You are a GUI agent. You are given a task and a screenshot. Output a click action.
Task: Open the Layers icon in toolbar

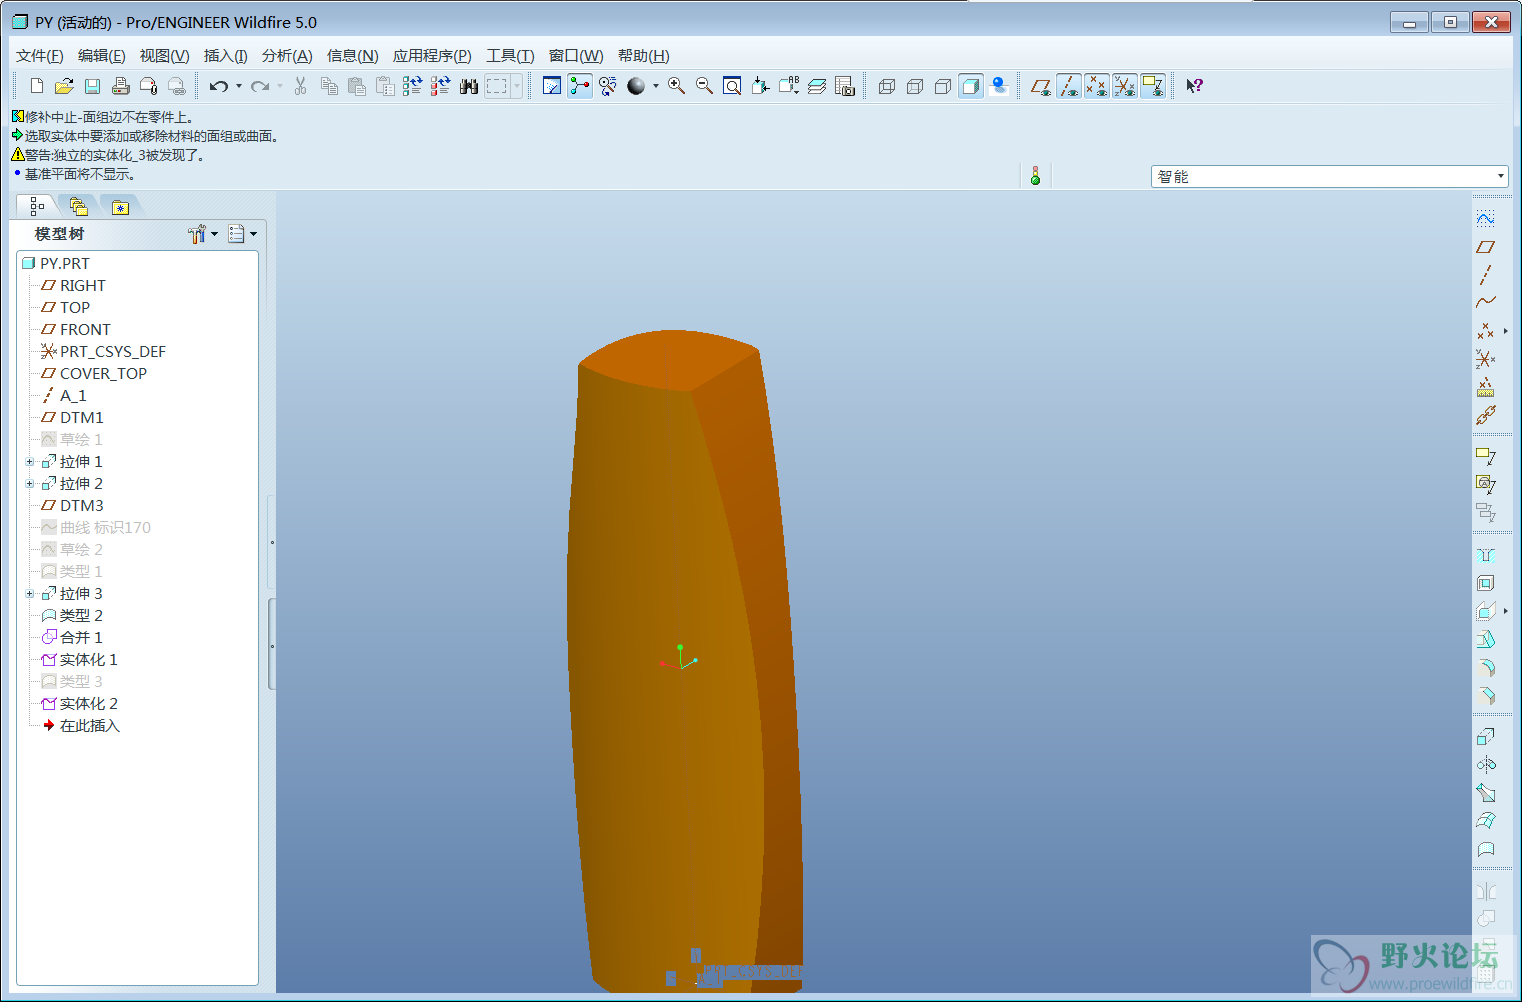(x=817, y=86)
